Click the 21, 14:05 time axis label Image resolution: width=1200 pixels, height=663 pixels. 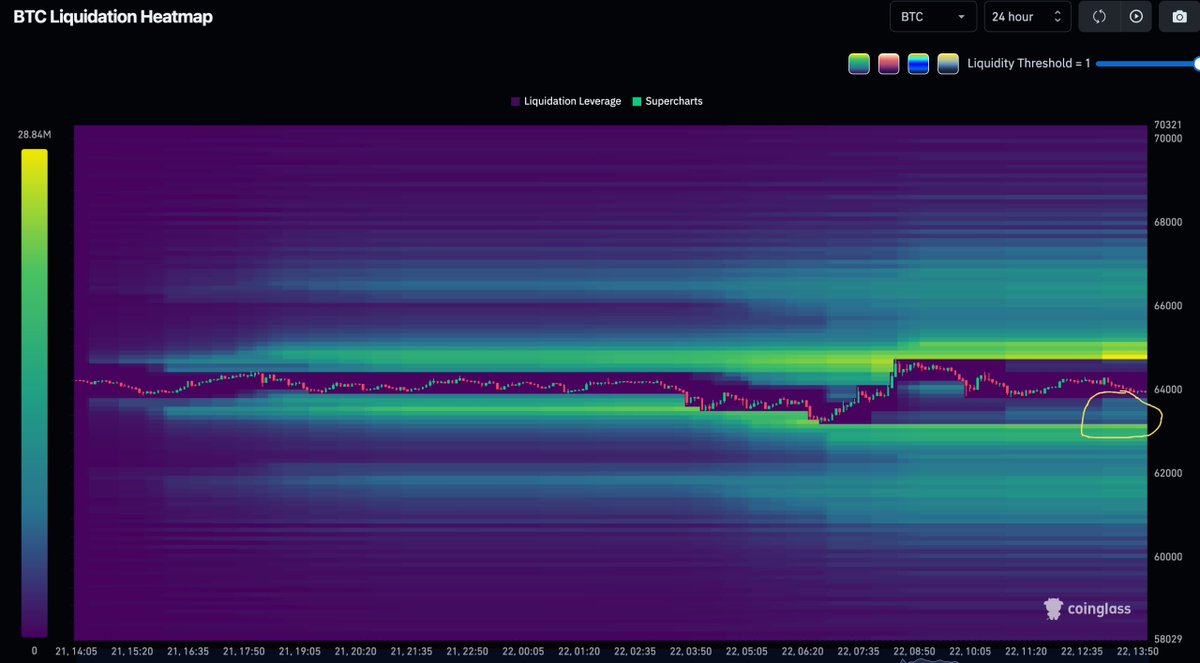(76, 651)
